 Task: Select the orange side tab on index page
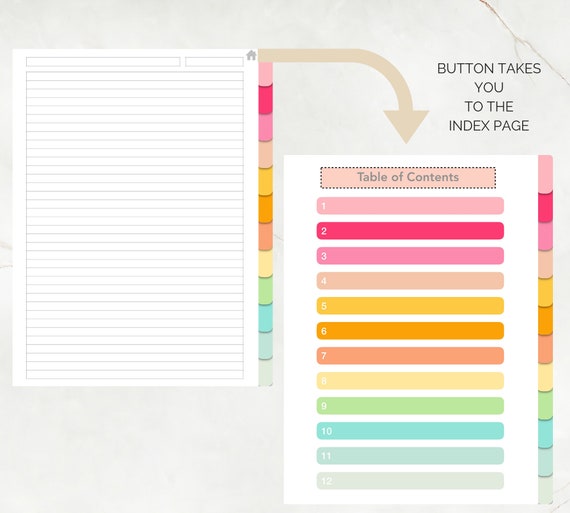545,321
